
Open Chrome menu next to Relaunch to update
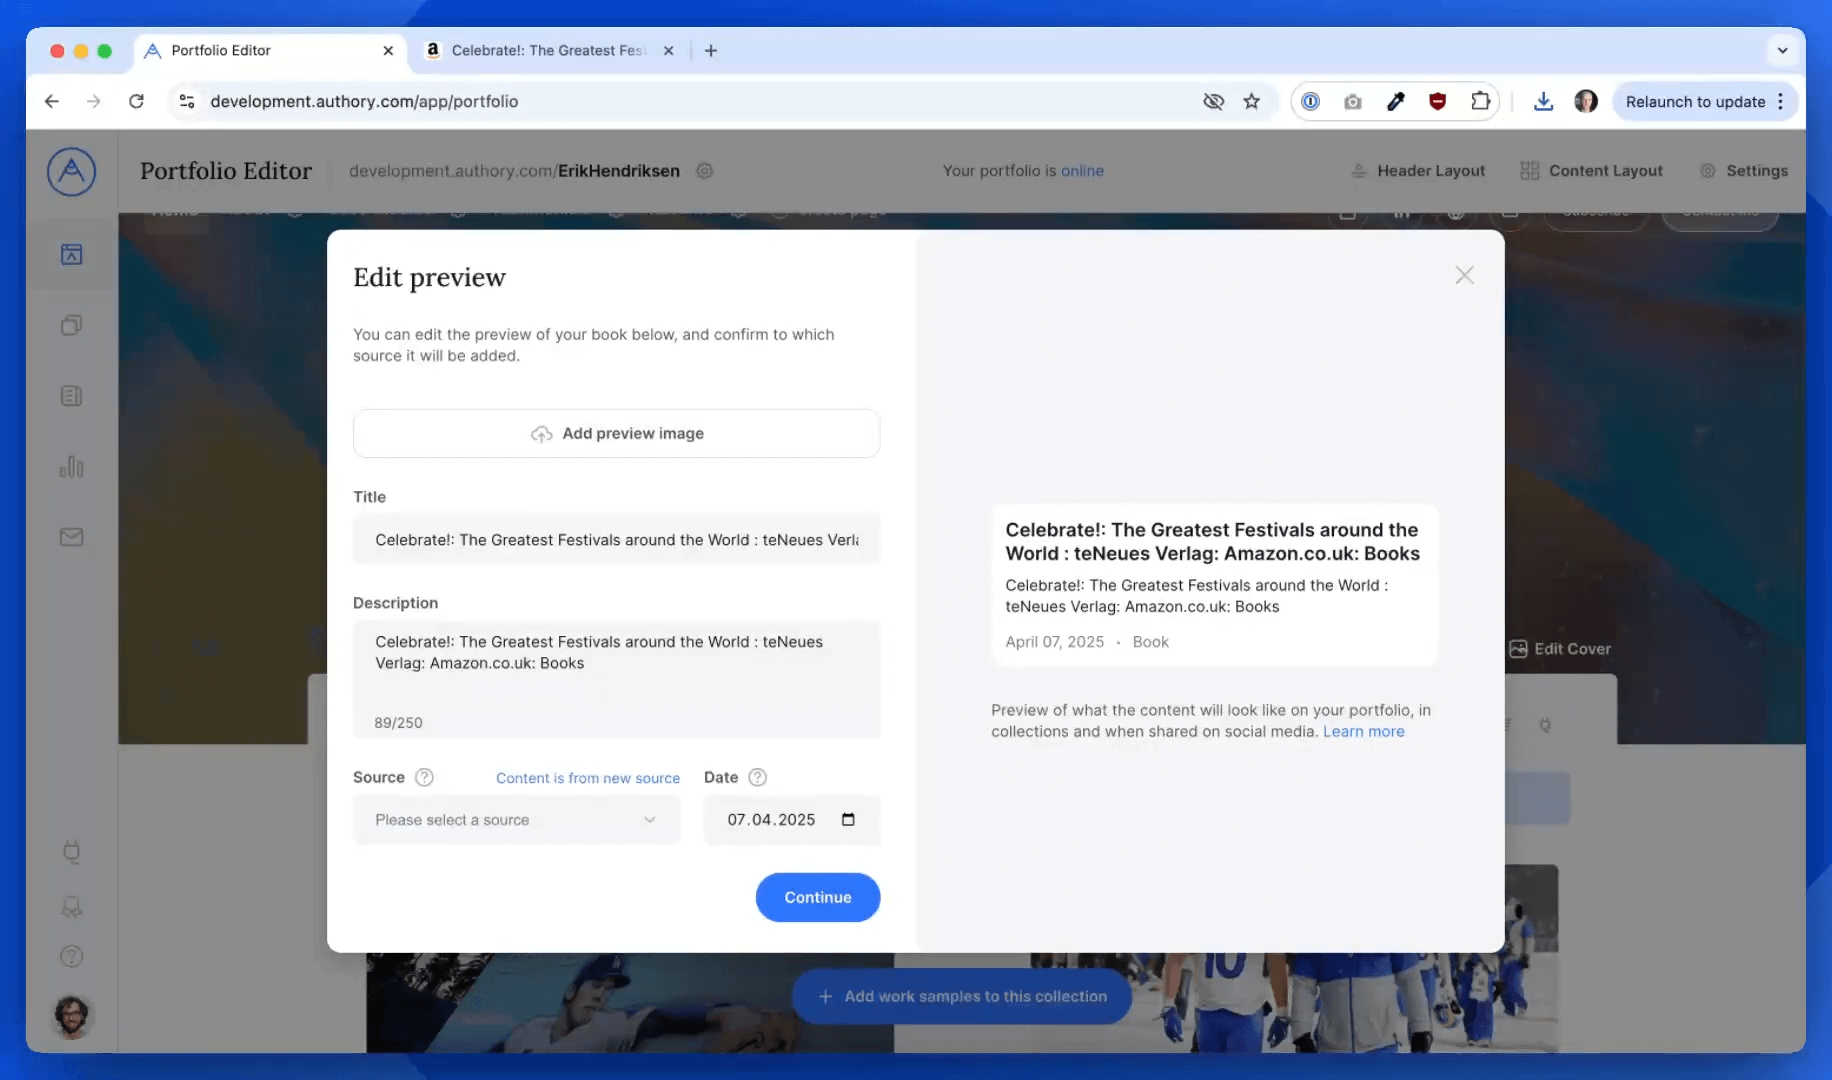(1781, 101)
